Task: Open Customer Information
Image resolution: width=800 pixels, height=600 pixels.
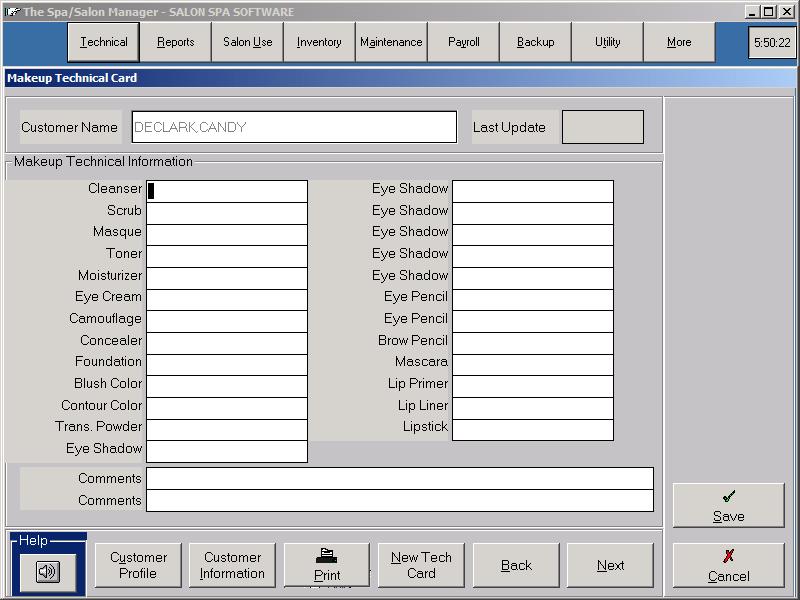Action: pyautogui.click(x=232, y=565)
